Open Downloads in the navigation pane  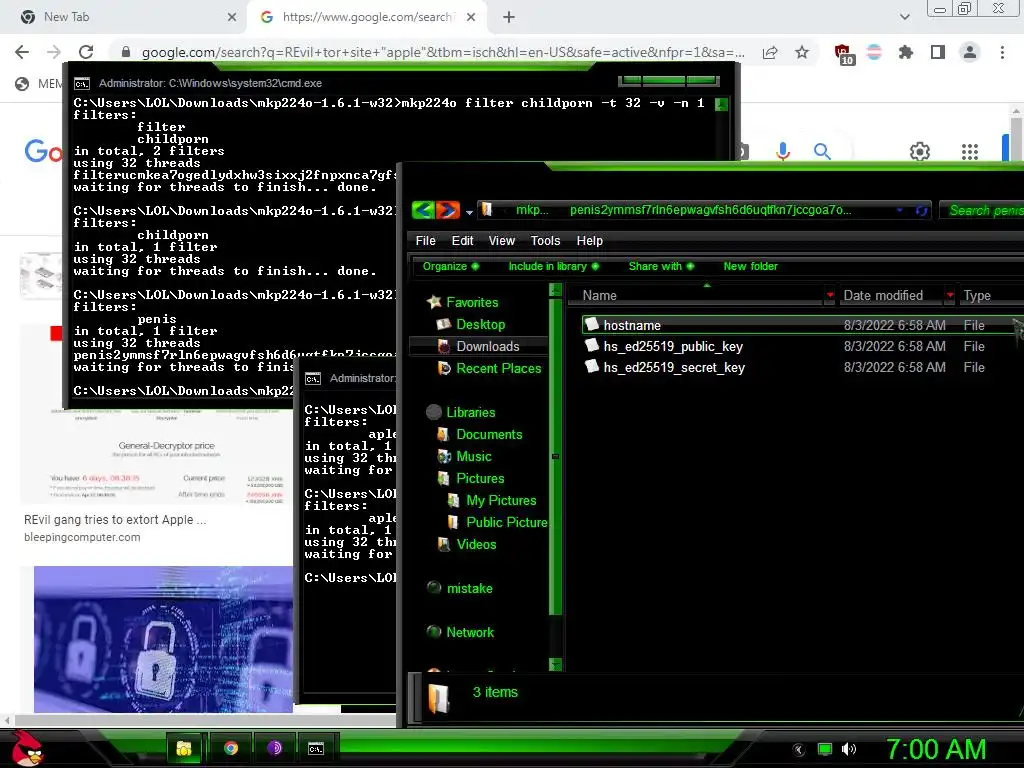pos(487,346)
